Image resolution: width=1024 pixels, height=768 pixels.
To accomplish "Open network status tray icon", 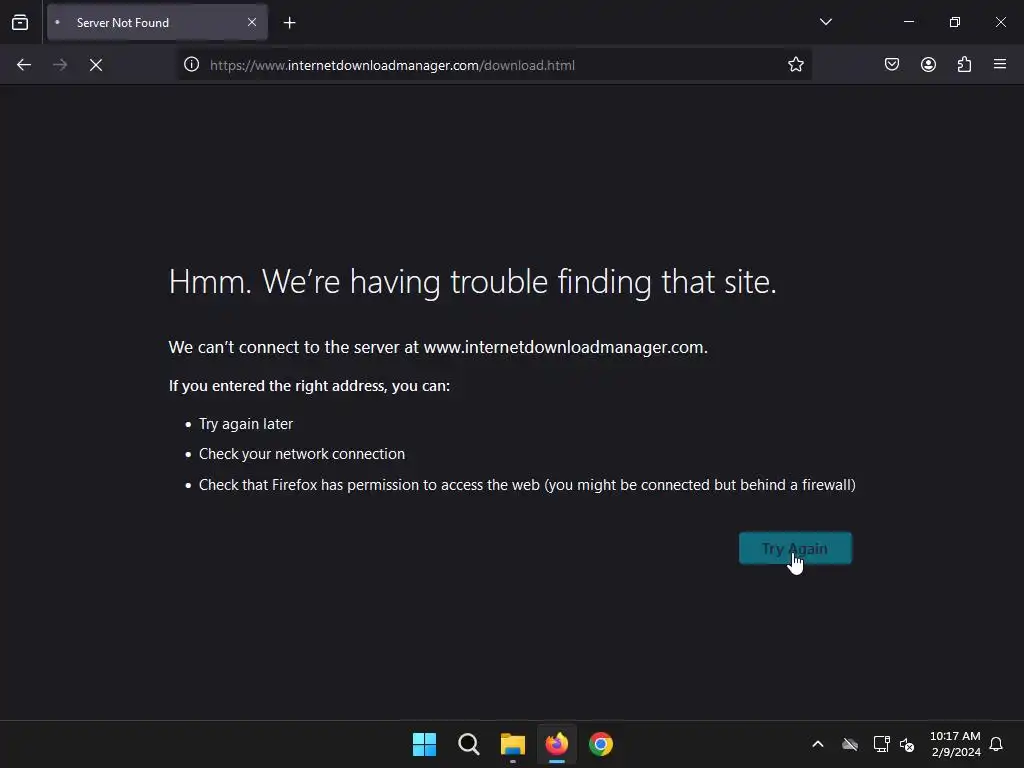I will coord(882,744).
